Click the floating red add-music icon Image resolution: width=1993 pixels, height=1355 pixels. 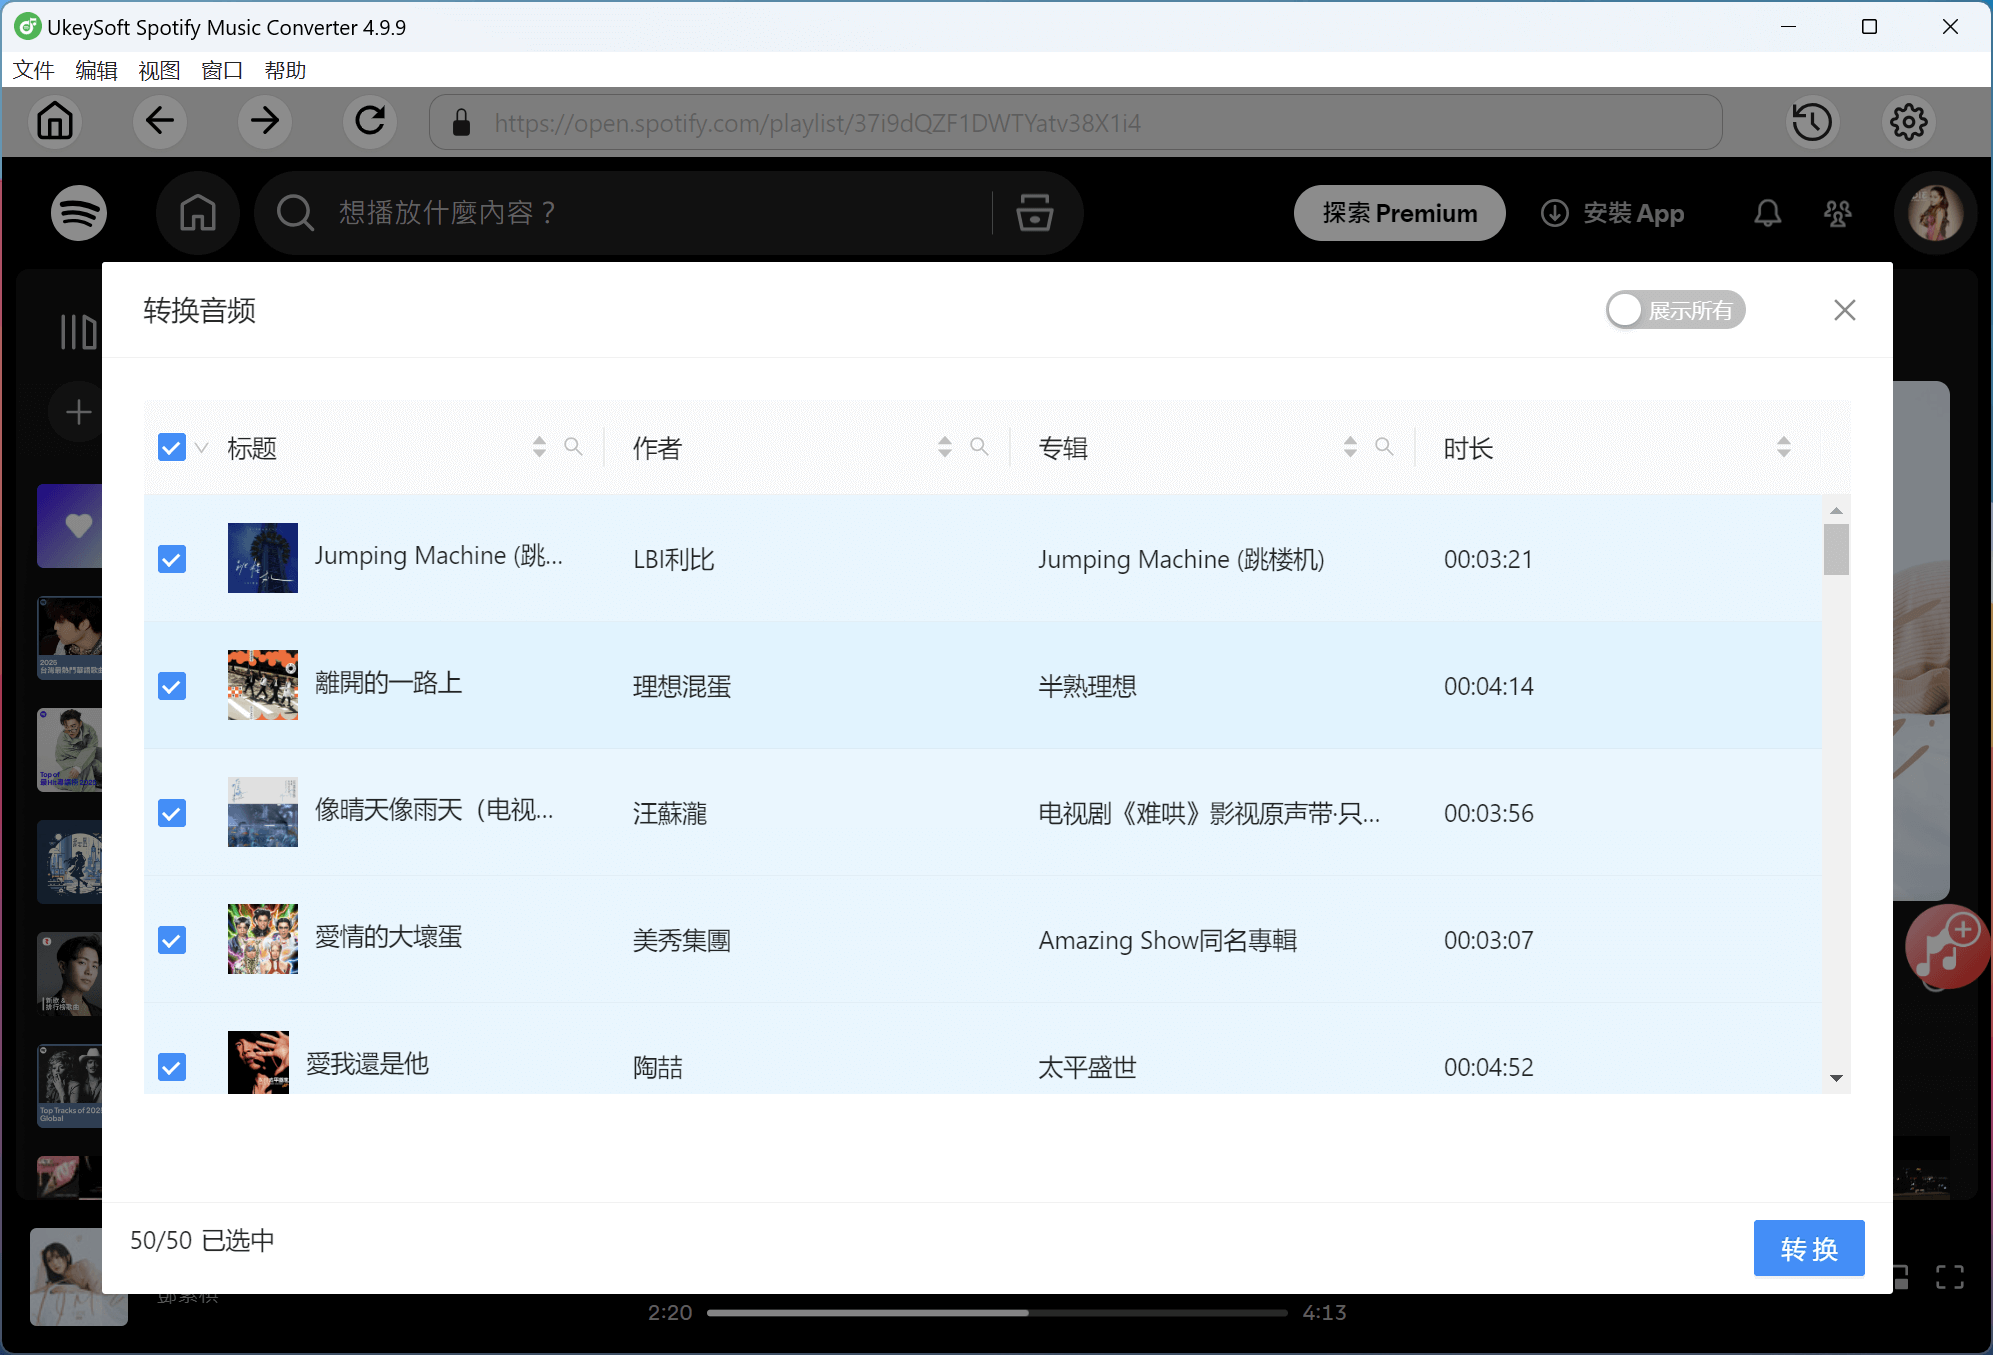click(x=1945, y=947)
